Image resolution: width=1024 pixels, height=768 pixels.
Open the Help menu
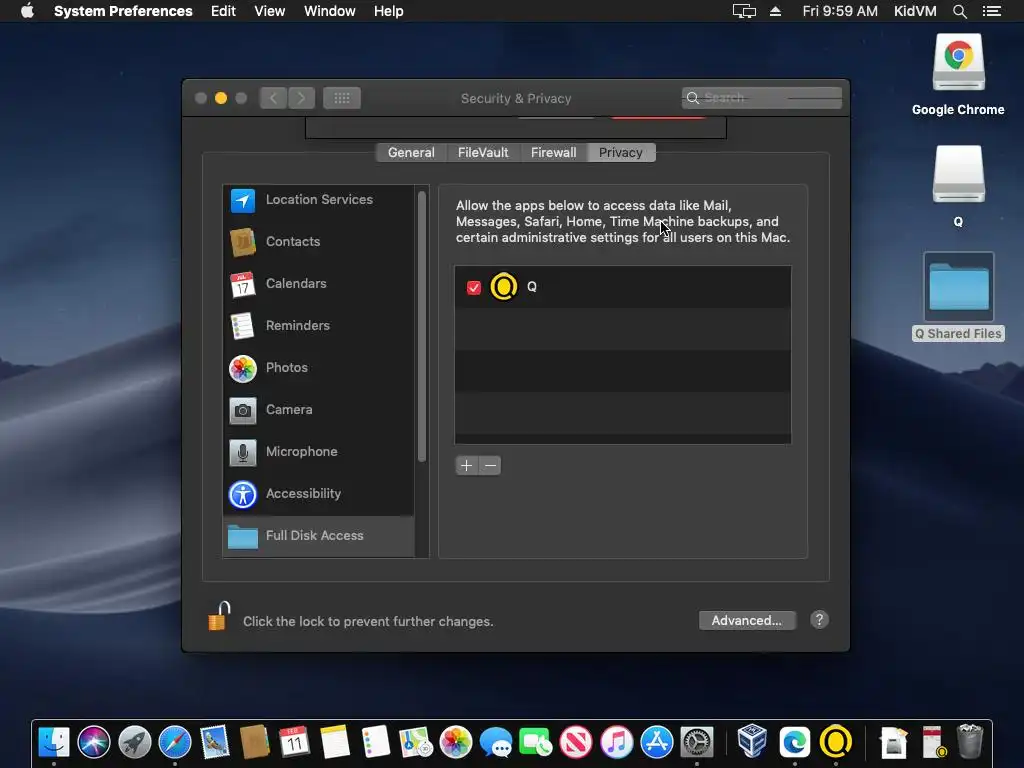pyautogui.click(x=389, y=11)
